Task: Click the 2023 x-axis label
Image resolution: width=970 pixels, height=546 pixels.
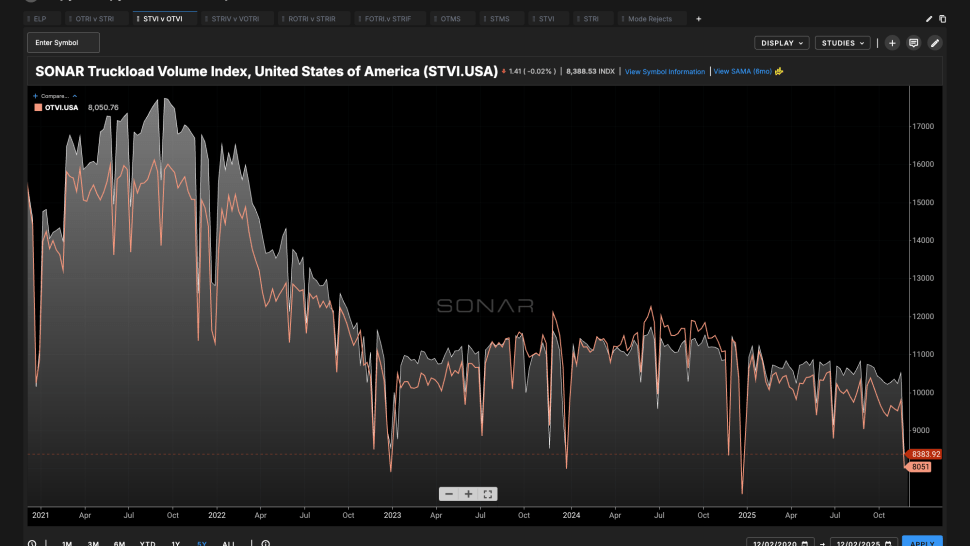Action: [392, 515]
